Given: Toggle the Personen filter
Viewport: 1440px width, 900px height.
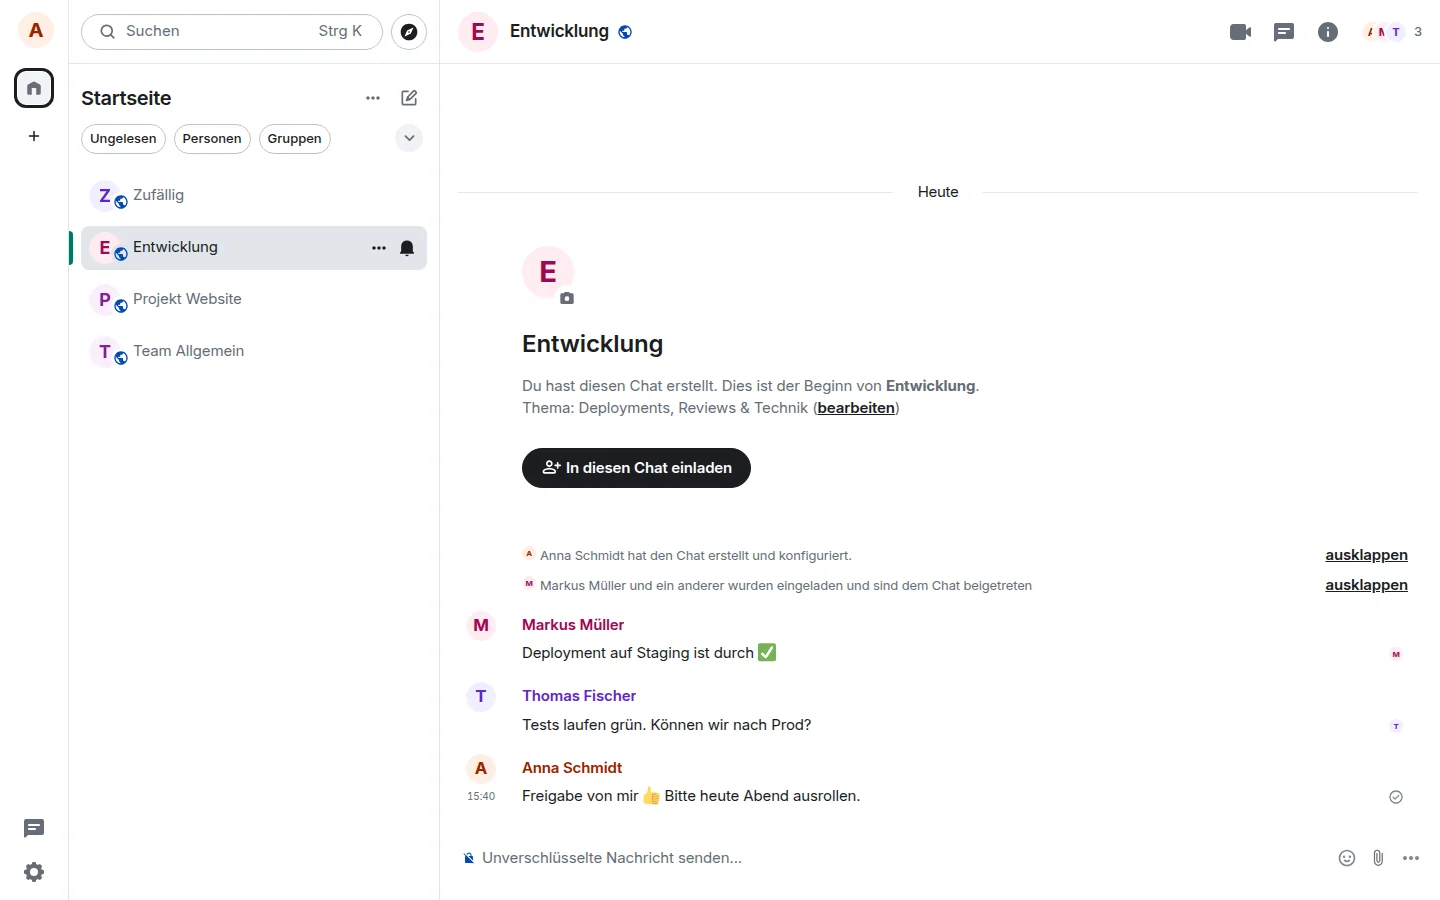Looking at the screenshot, I should point(212,139).
